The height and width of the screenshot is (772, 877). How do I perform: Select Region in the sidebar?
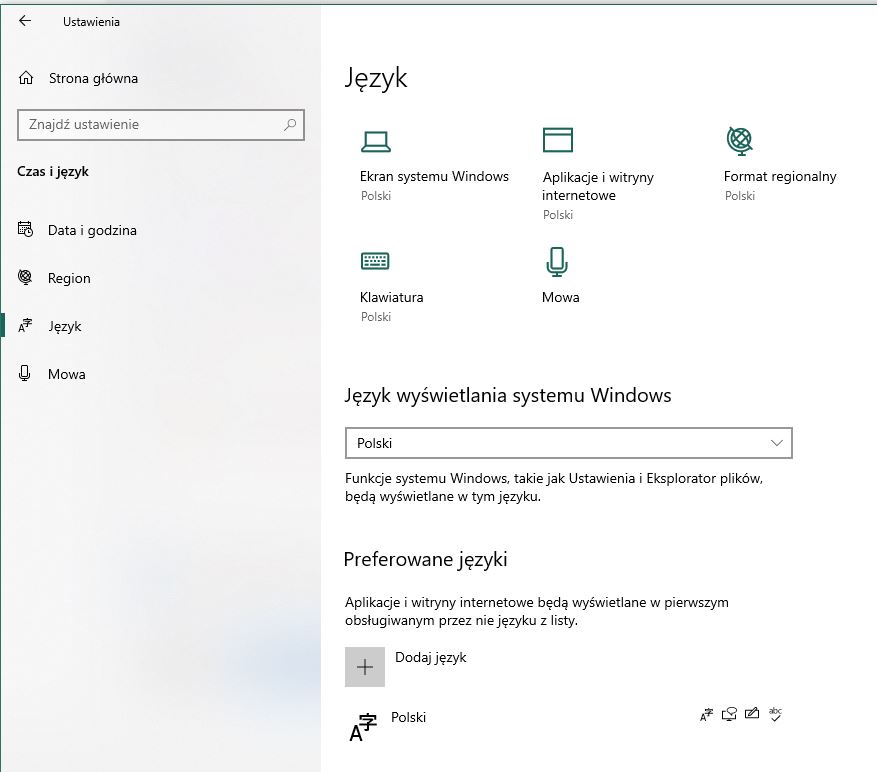point(69,278)
